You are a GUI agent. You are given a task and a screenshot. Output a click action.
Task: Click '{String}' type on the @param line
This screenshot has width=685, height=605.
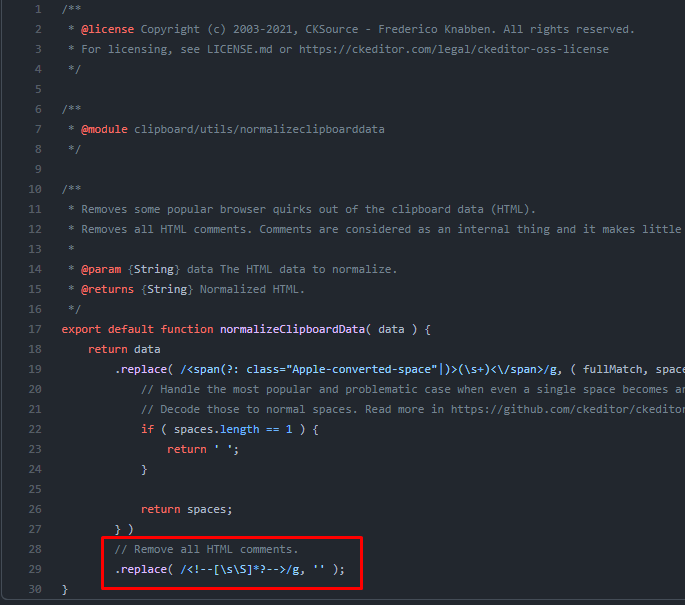click(x=154, y=269)
